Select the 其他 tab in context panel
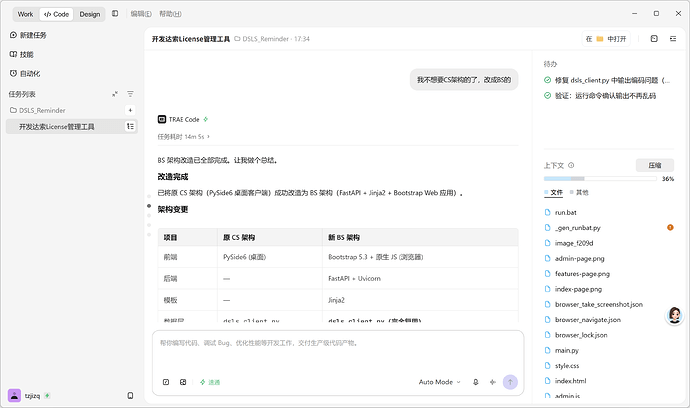 pyautogui.click(x=579, y=192)
